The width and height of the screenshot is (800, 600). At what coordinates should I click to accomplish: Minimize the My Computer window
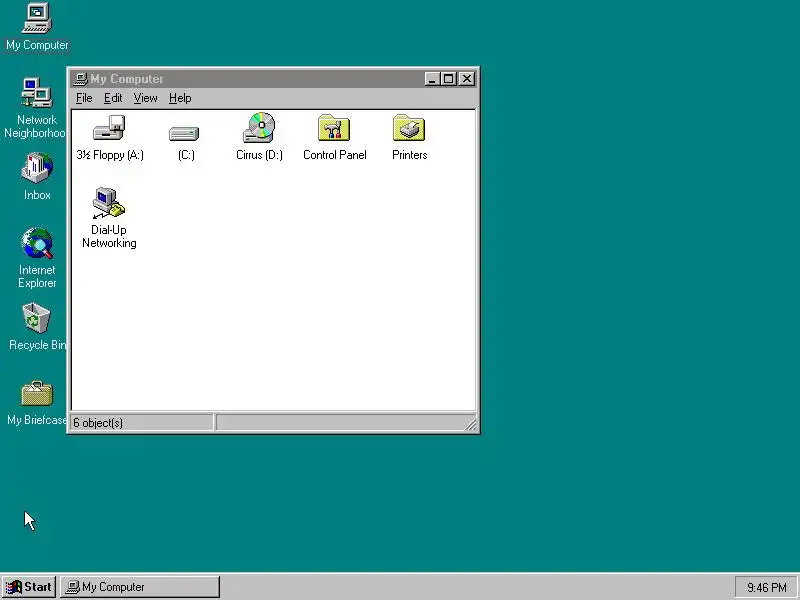[432, 79]
